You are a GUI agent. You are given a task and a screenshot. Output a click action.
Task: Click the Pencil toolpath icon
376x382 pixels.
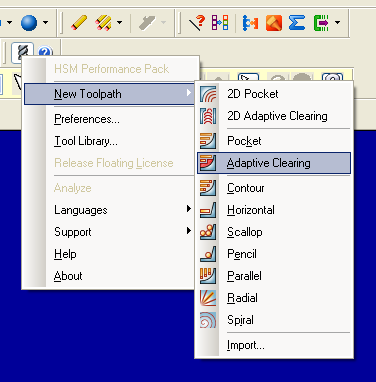[x=208, y=254]
